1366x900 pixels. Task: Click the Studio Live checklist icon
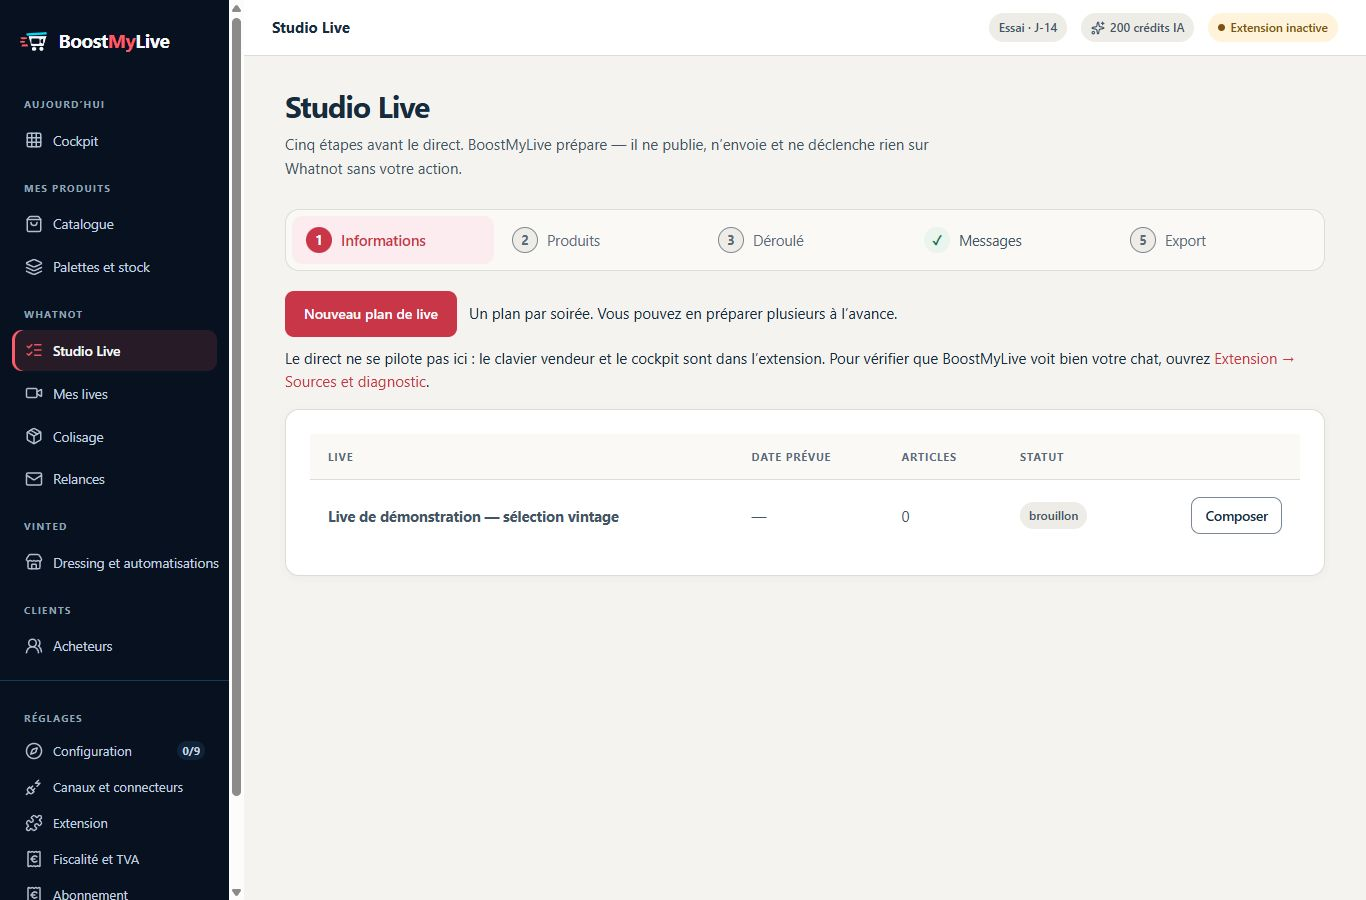pyautogui.click(x=34, y=351)
